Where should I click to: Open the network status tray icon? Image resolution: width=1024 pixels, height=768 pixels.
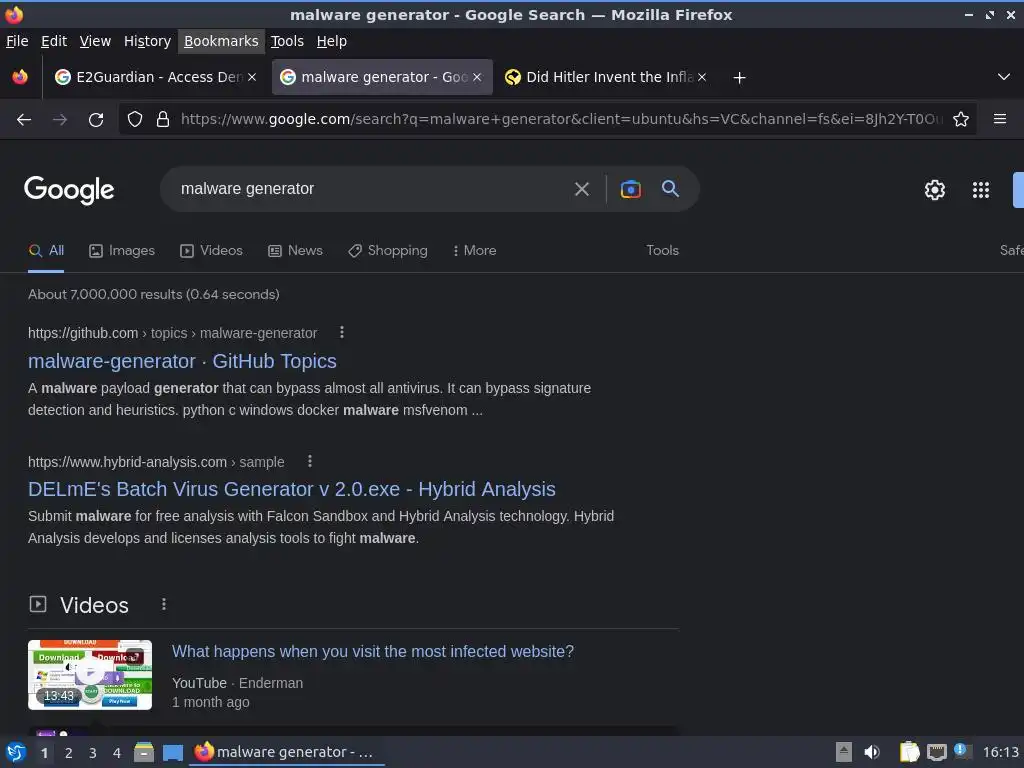[936, 752]
